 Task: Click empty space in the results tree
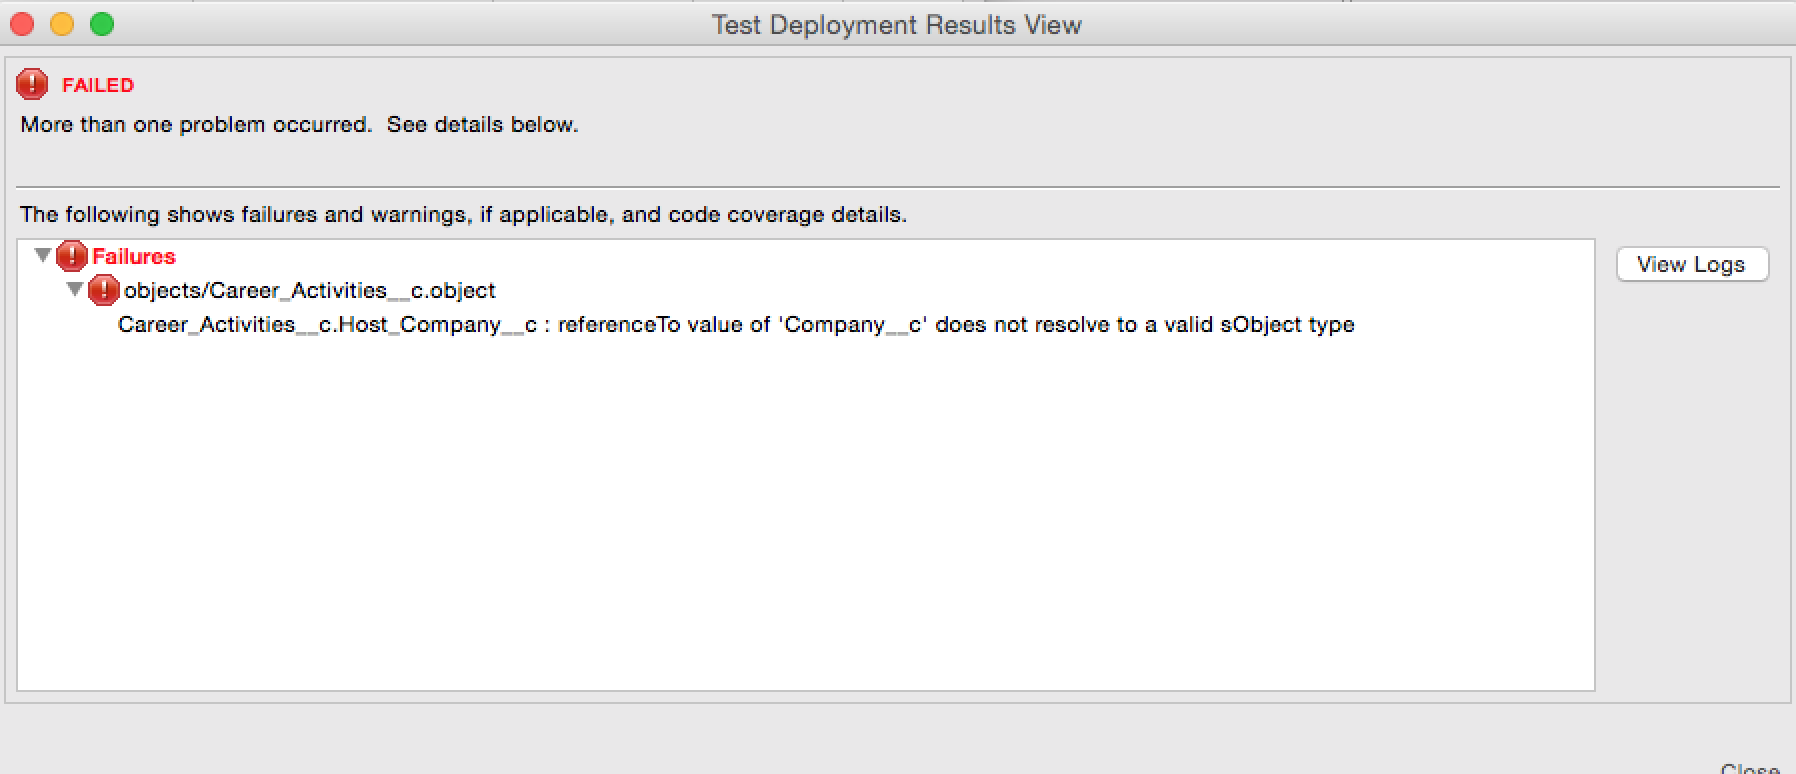(800, 520)
